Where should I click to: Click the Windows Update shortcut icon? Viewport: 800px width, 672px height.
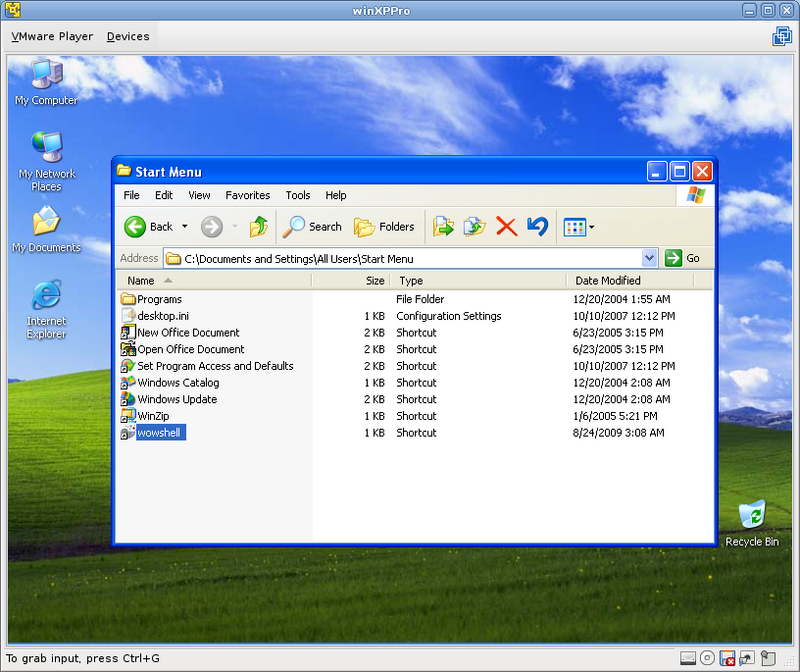point(128,399)
